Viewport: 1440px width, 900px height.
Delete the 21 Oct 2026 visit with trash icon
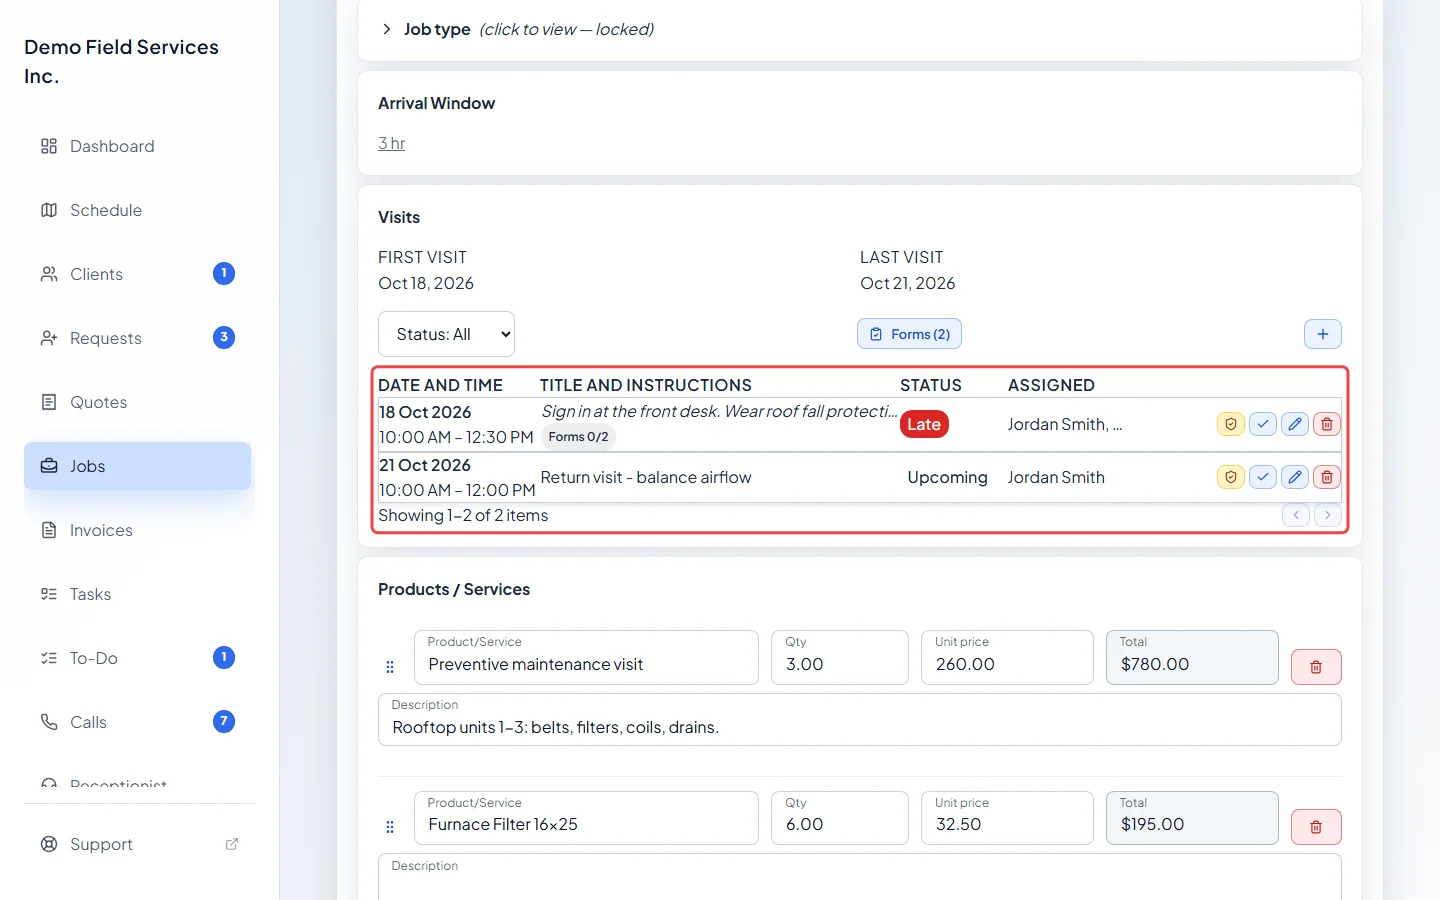click(x=1327, y=477)
